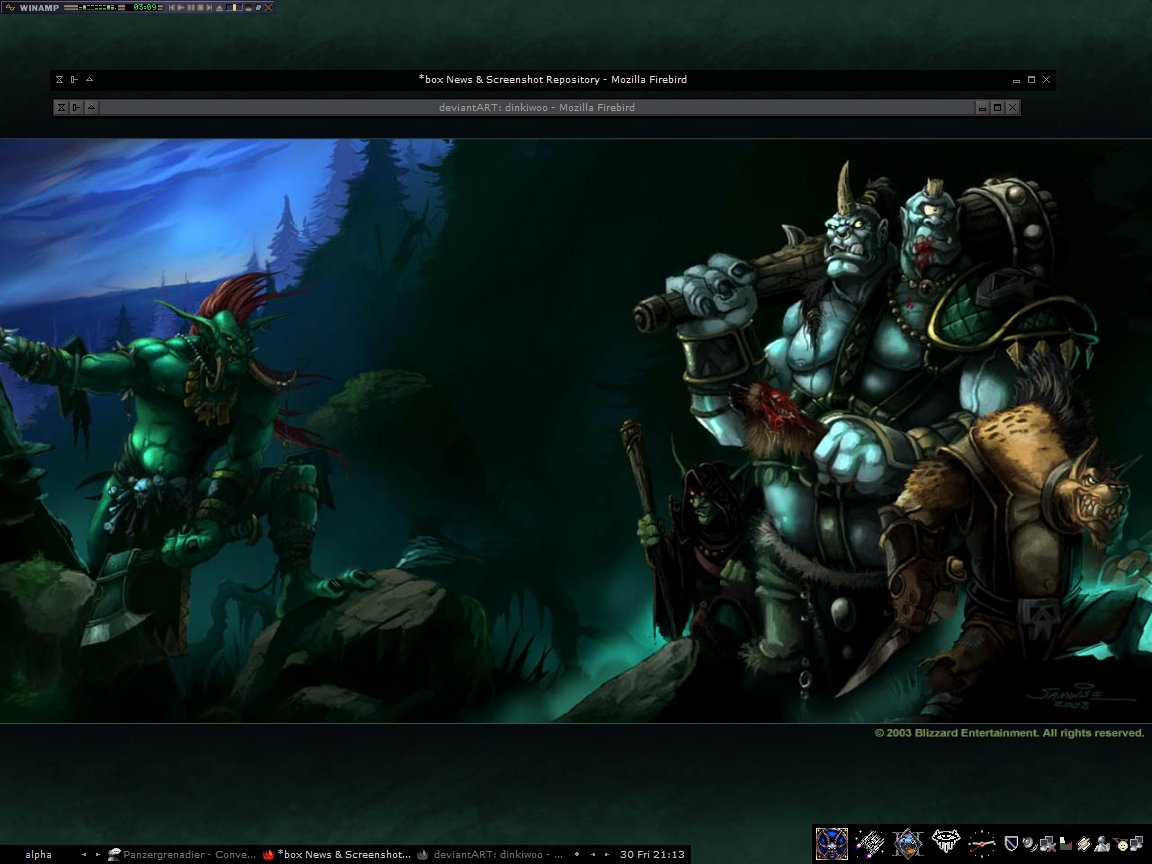This screenshot has width=1152, height=864.
Task: Maximize the *box News Firebird window
Action: pyautogui.click(x=1032, y=79)
